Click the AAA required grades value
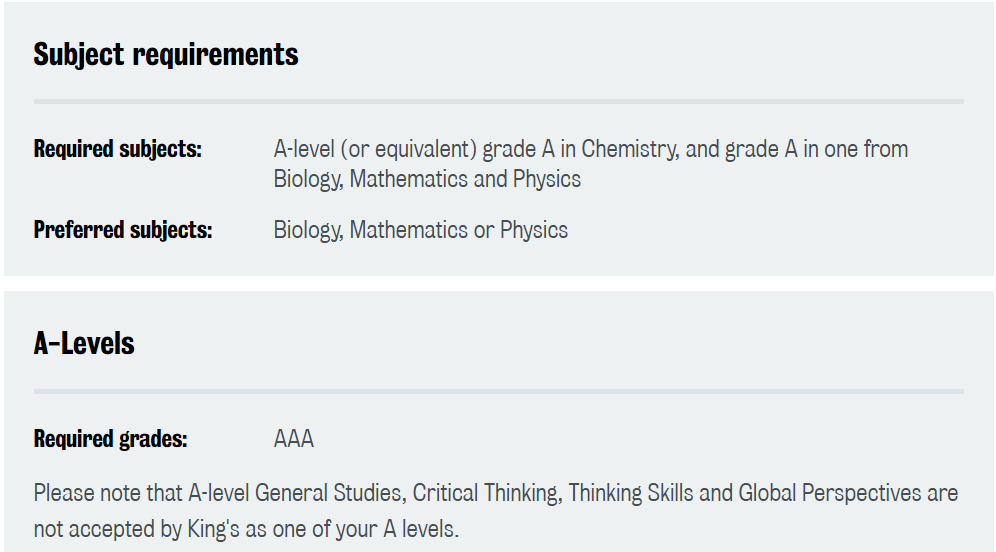 point(293,439)
